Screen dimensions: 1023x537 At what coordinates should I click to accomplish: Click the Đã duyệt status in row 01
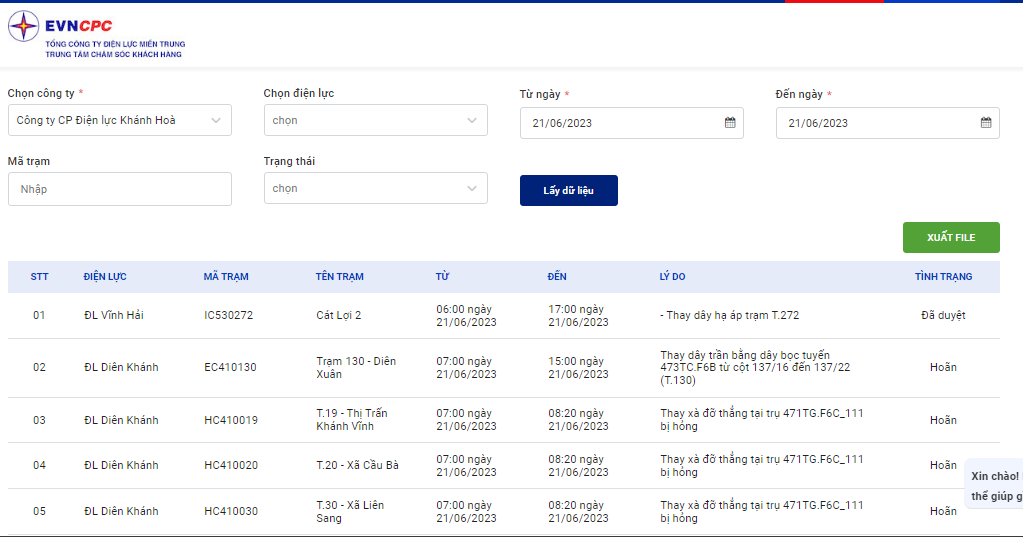tap(942, 315)
